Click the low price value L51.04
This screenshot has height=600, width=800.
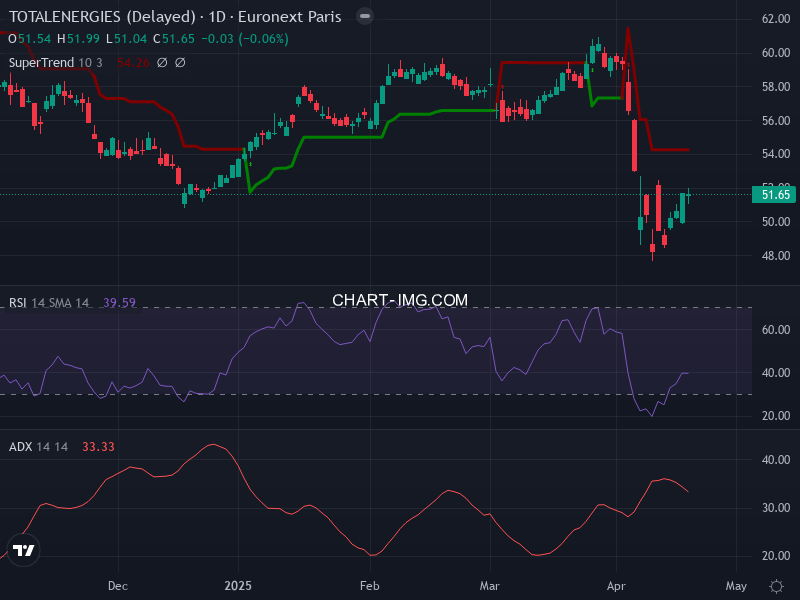pos(127,39)
